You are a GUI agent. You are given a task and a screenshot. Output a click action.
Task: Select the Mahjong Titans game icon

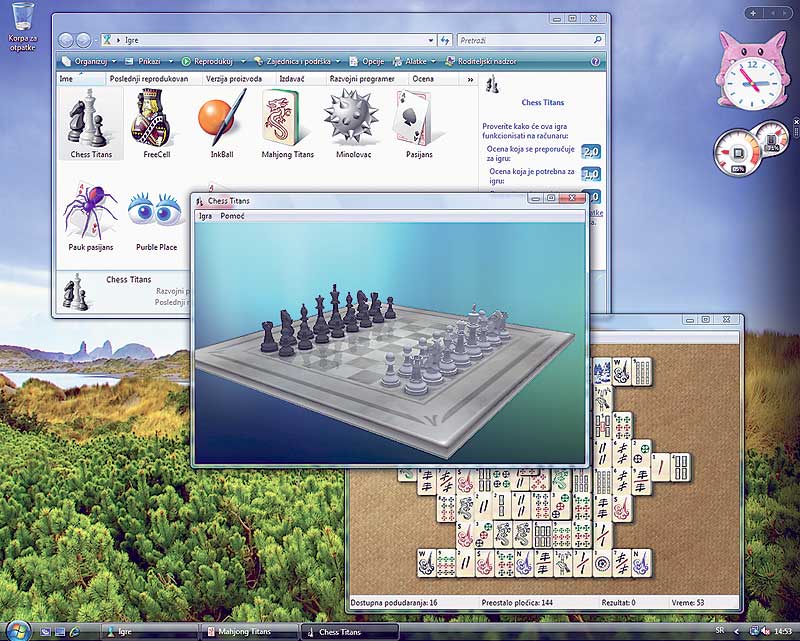click(x=287, y=123)
